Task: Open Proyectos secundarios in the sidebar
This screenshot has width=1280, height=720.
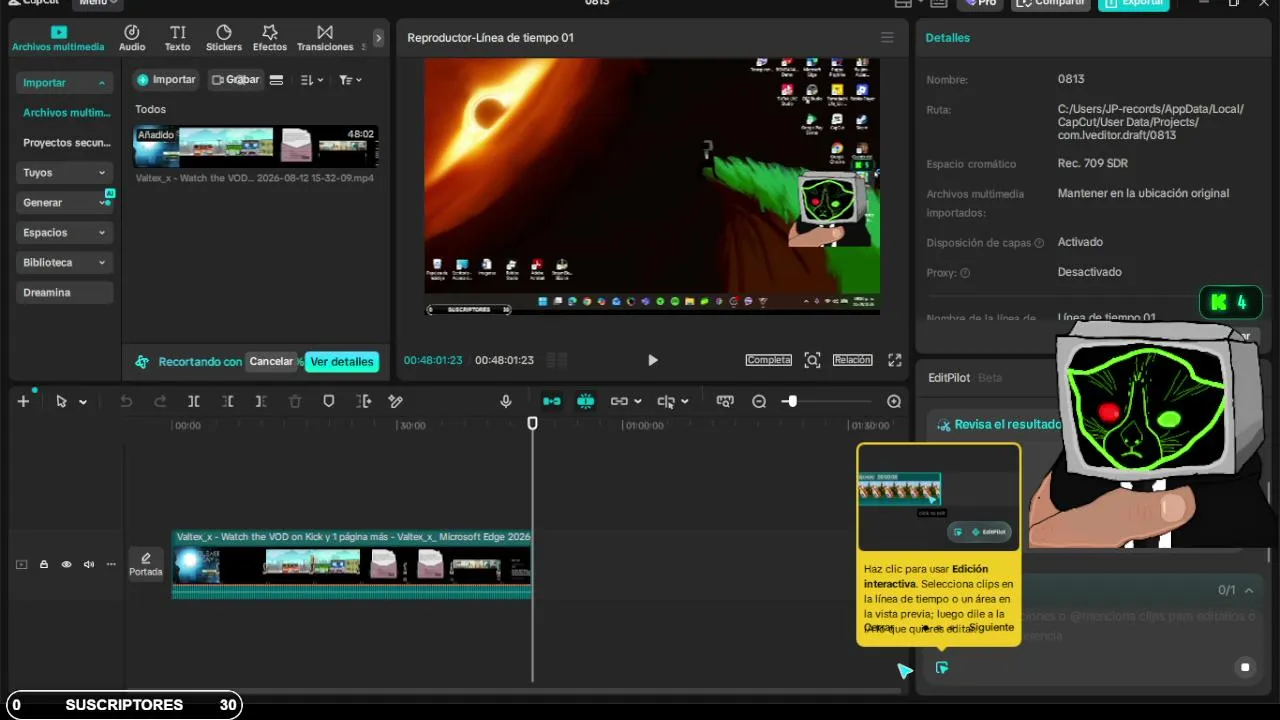Action: (65, 143)
